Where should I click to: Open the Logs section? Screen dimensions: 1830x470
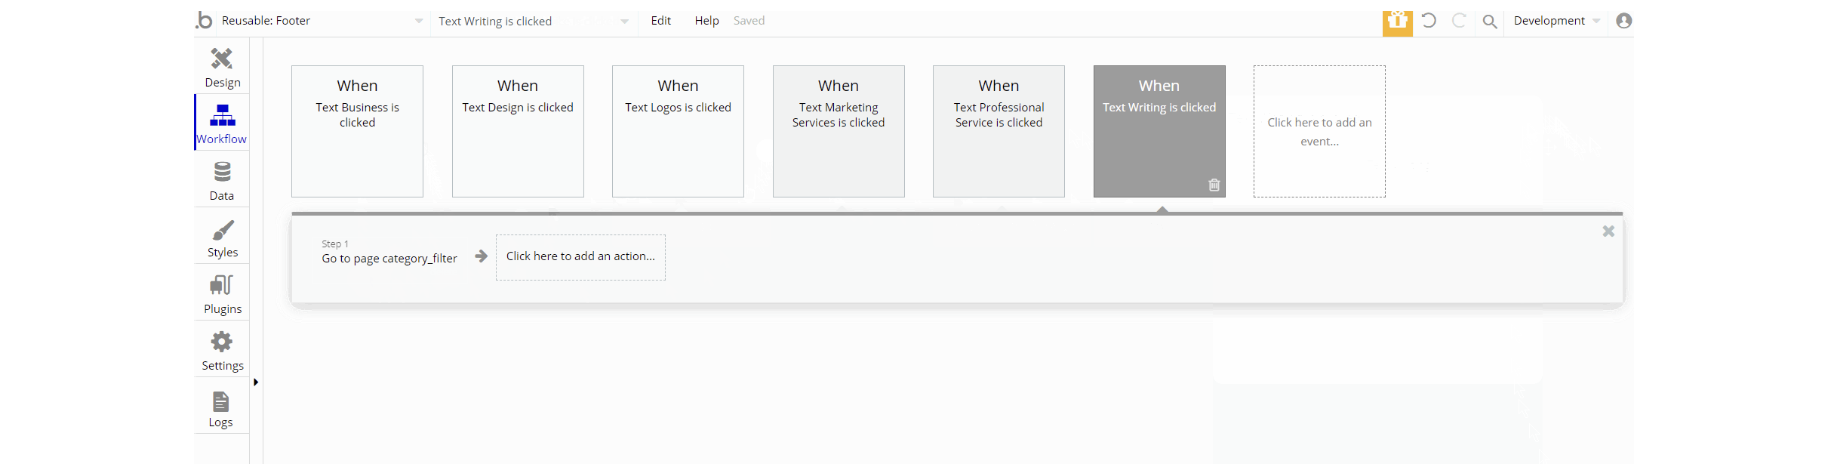pos(221,408)
